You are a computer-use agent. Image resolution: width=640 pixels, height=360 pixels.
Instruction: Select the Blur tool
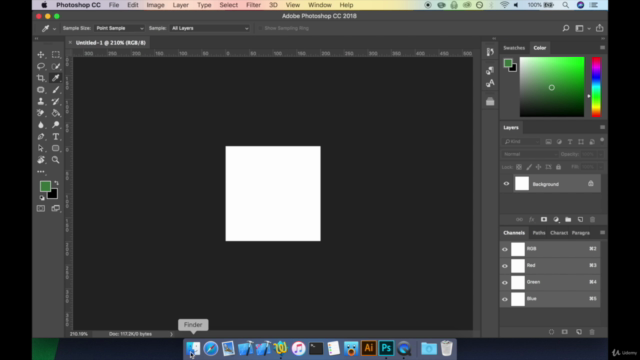pyautogui.click(x=41, y=125)
